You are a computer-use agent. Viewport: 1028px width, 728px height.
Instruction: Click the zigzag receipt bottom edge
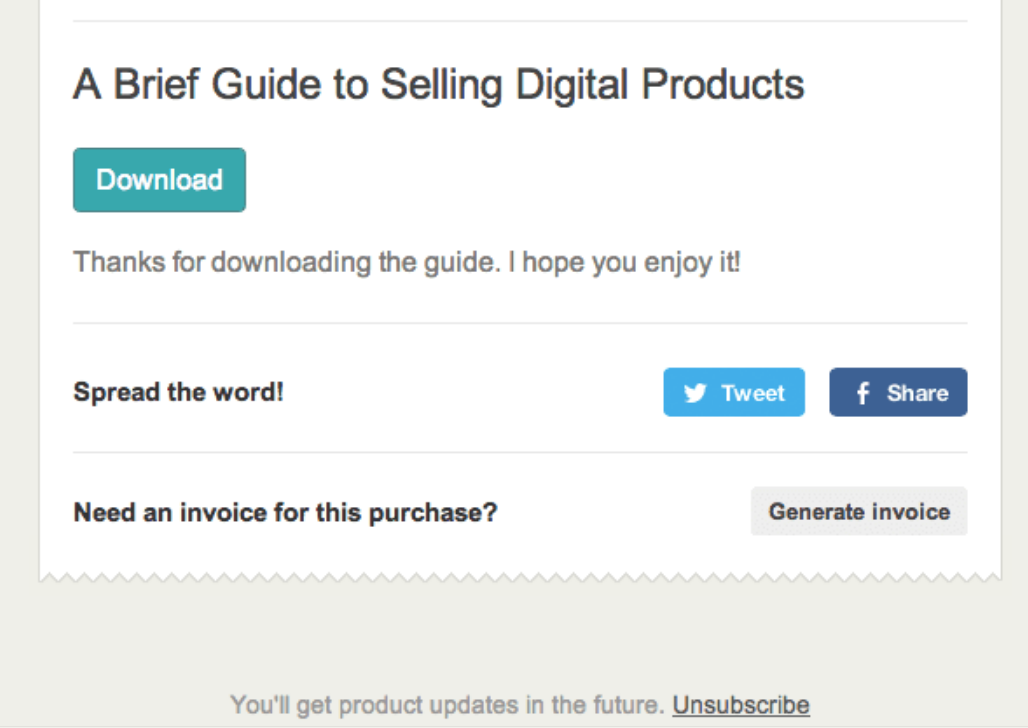point(520,577)
